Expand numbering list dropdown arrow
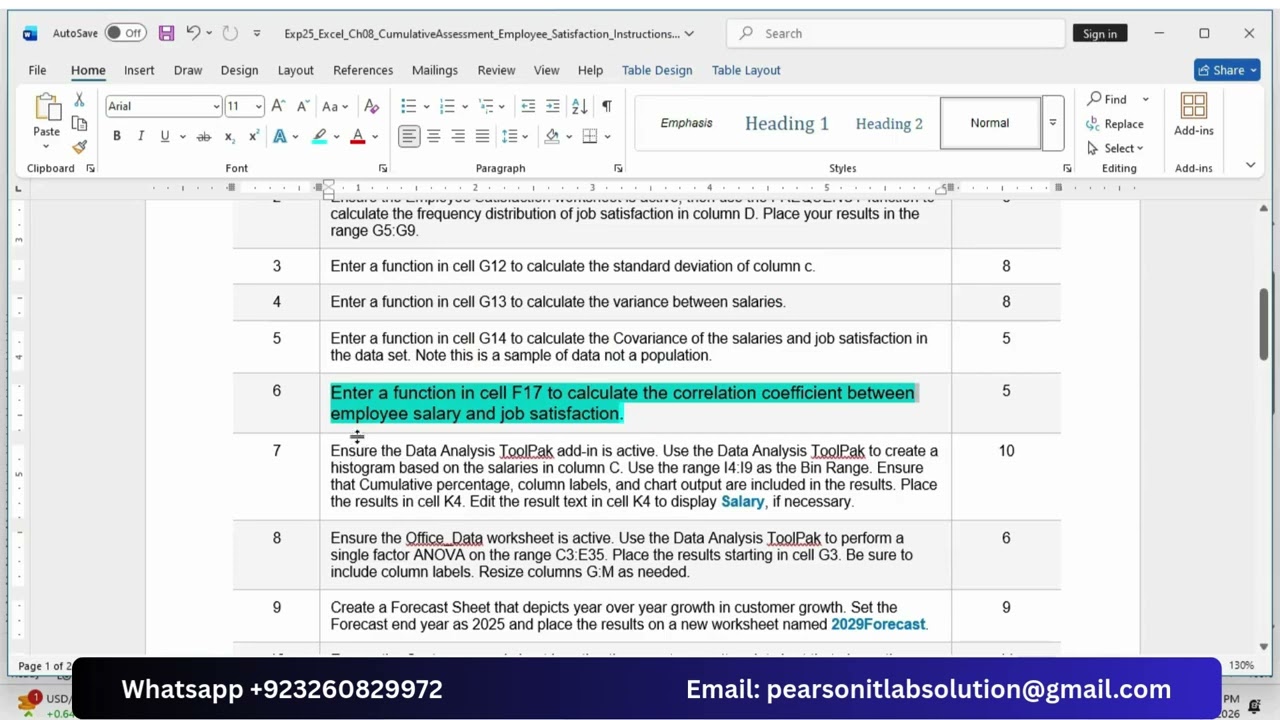Screen dimensions: 1280x720 pos(464,106)
